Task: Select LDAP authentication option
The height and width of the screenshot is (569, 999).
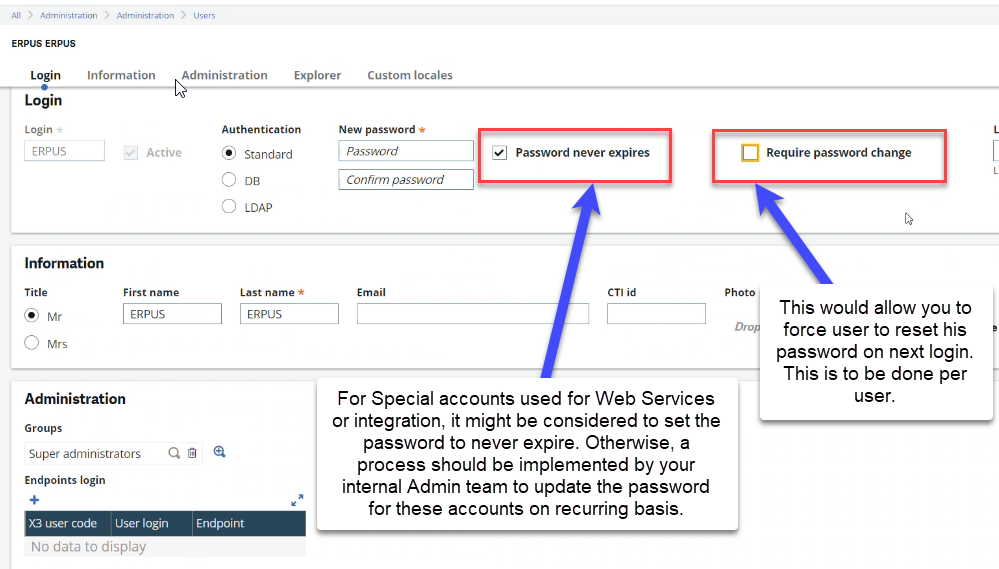Action: pos(229,207)
